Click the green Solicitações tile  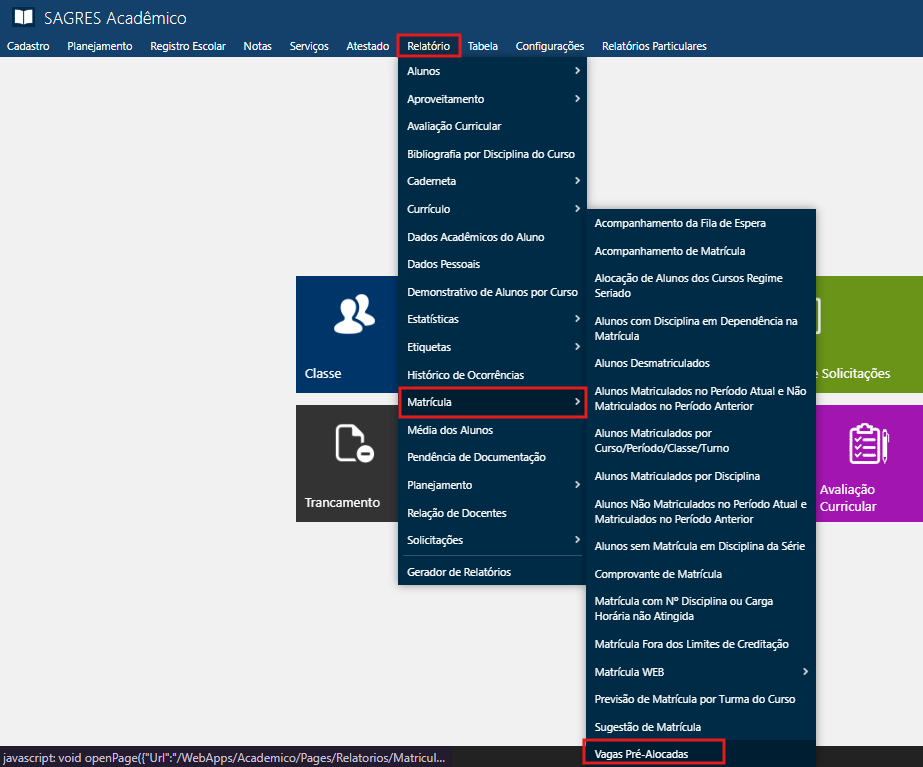[x=868, y=333]
